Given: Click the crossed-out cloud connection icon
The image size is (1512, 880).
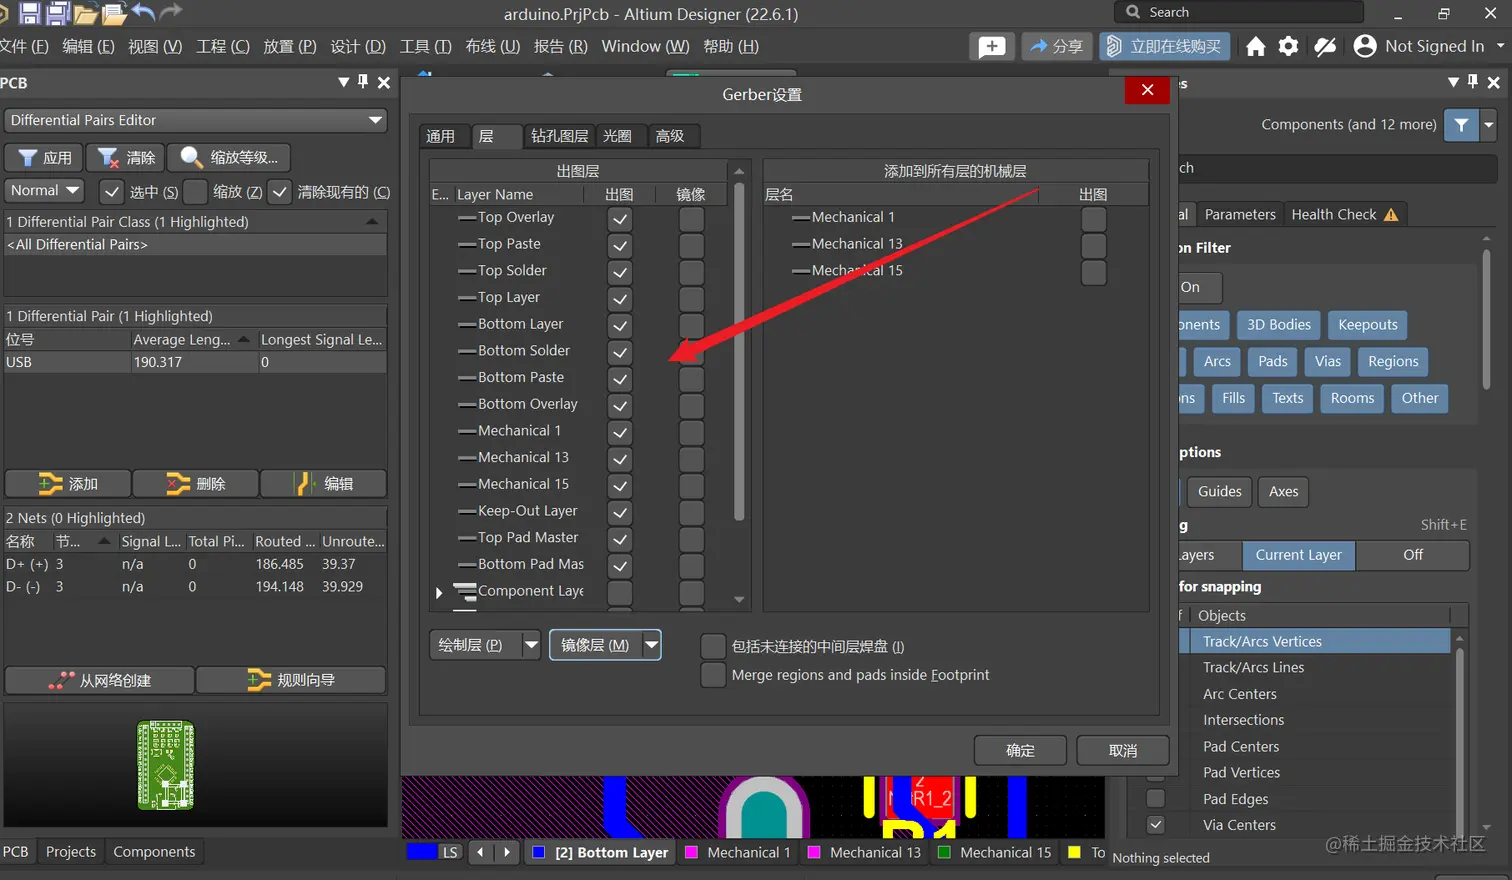Looking at the screenshot, I should (x=1325, y=47).
